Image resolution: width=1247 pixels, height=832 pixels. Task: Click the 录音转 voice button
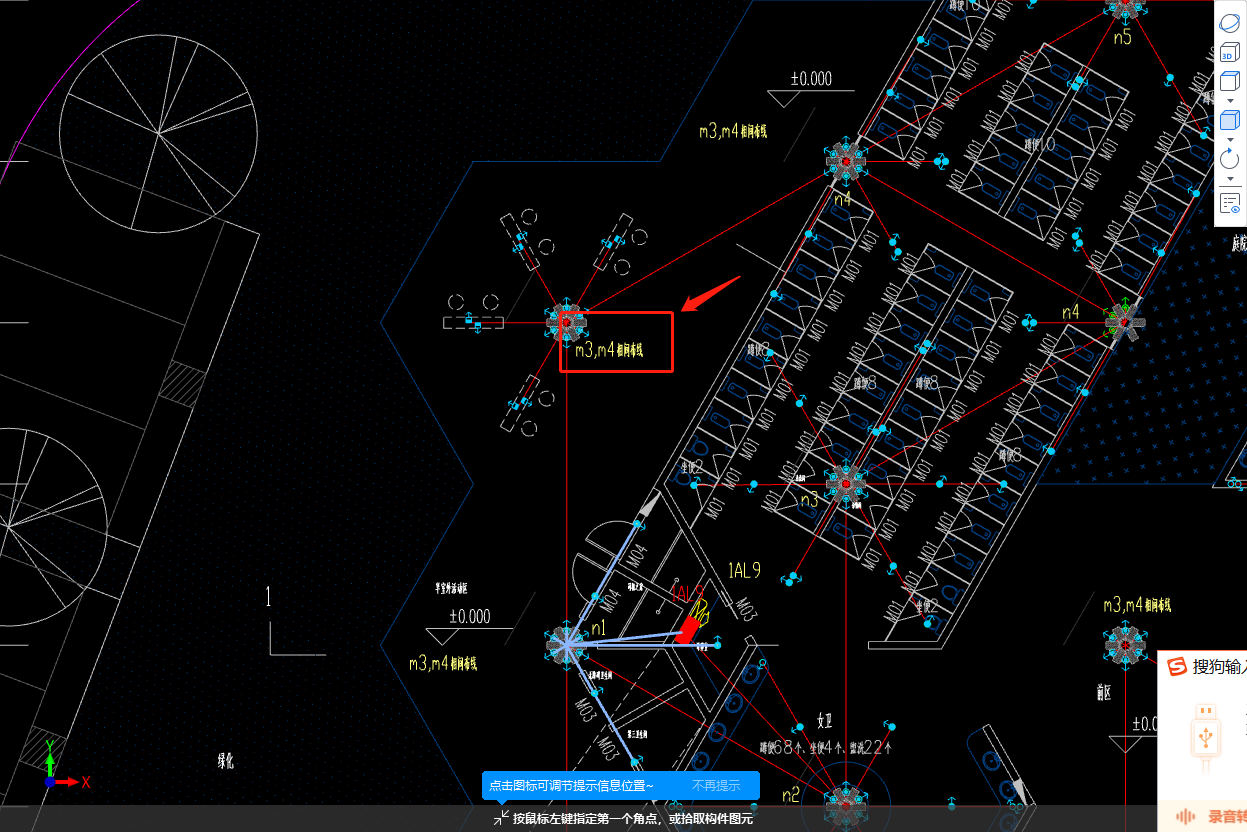tap(1212, 816)
